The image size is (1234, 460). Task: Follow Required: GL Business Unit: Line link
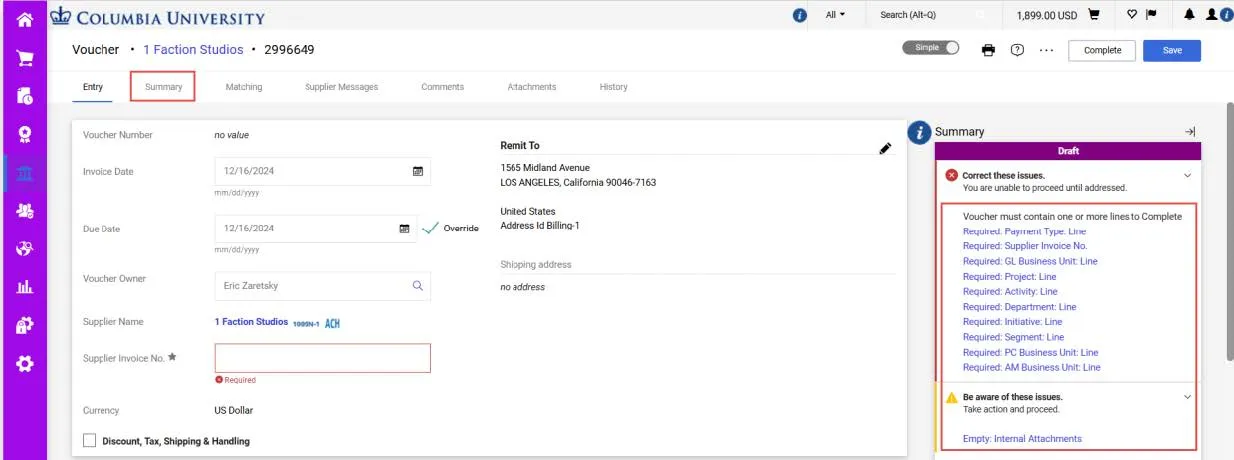tap(1030, 261)
